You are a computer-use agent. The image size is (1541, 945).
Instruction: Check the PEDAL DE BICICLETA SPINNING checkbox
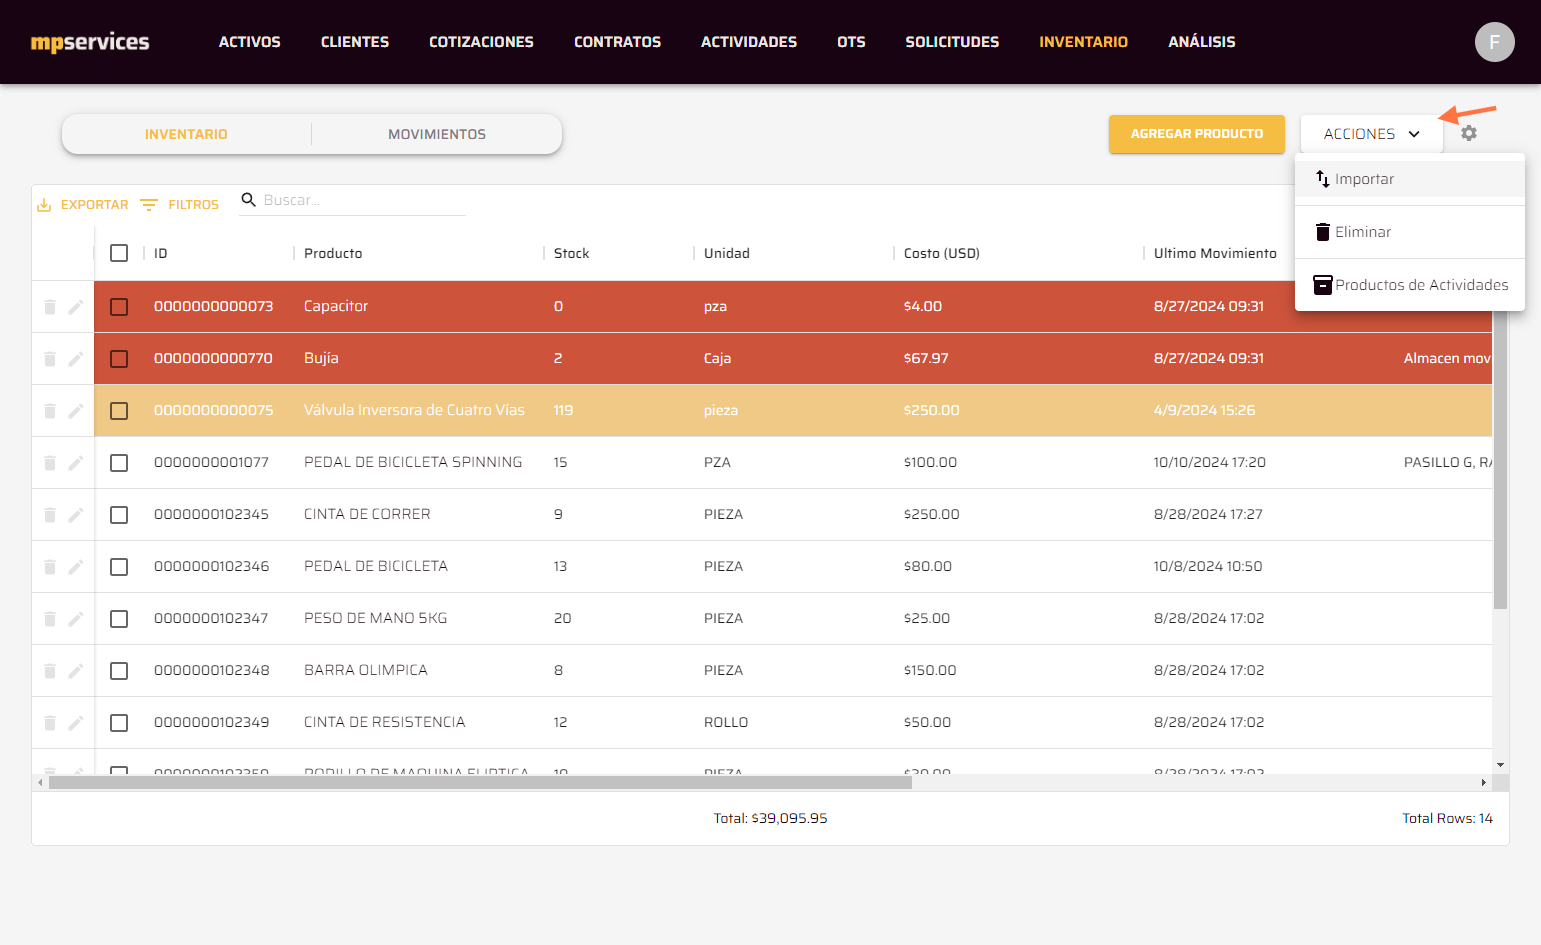click(119, 463)
